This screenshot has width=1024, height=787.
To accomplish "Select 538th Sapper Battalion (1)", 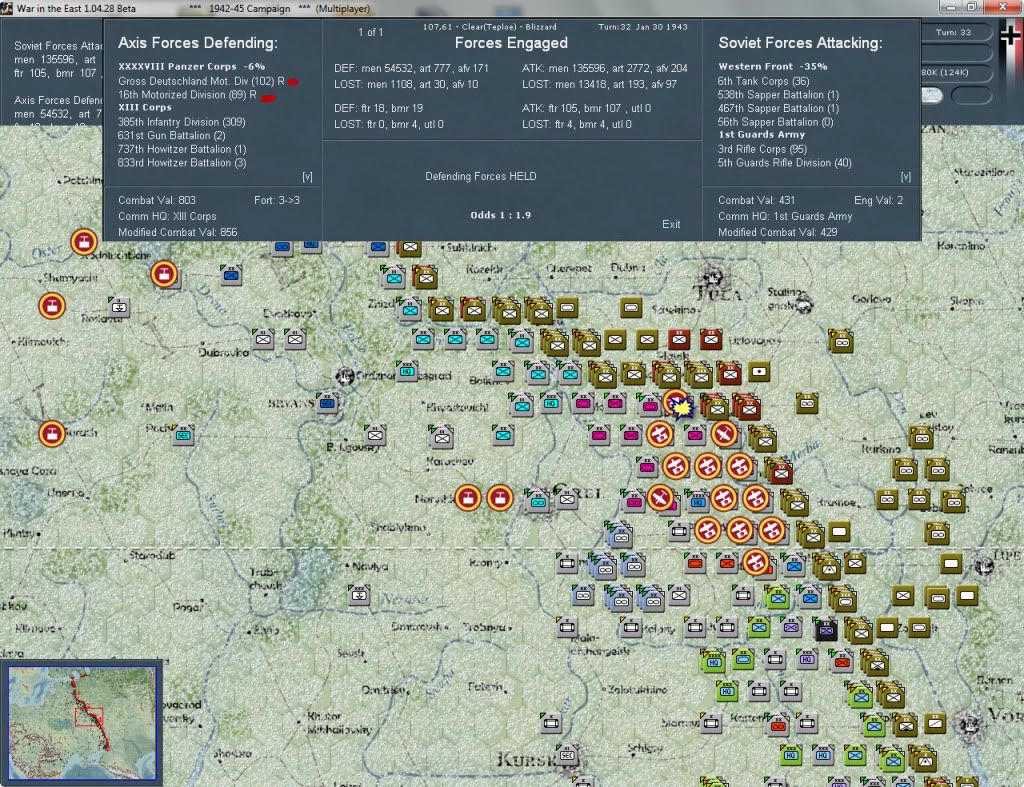I will coord(778,95).
